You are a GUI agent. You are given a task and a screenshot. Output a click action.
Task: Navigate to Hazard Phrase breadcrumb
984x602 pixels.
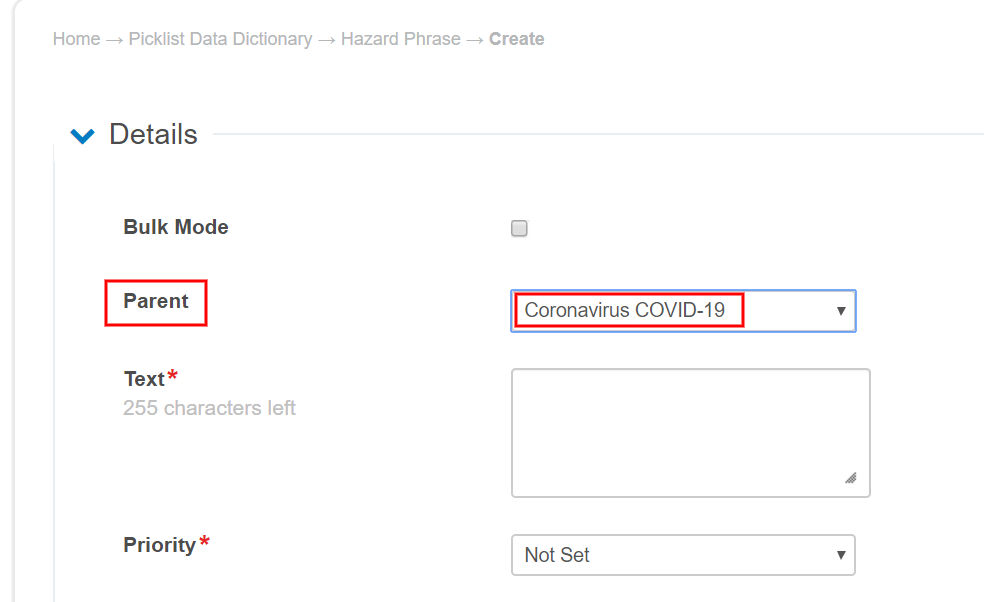pyautogui.click(x=400, y=39)
